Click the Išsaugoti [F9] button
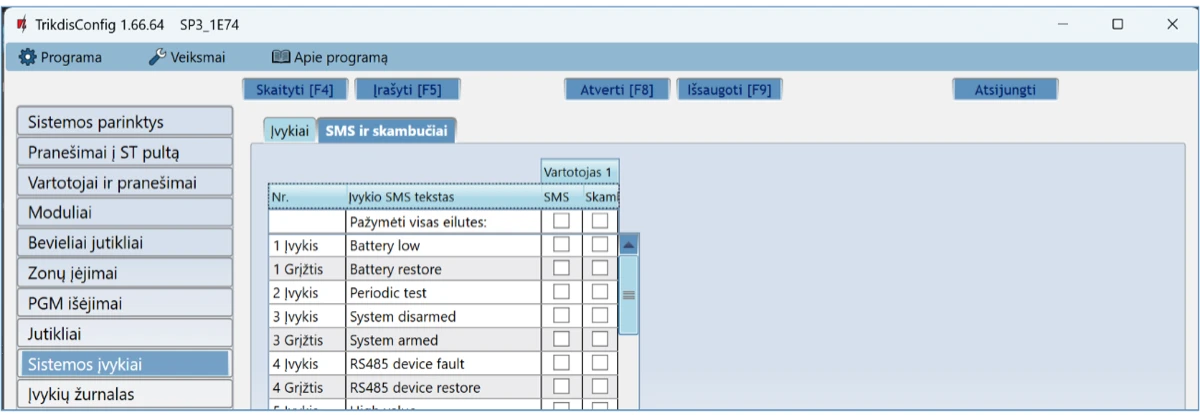This screenshot has width=1200, height=415. click(x=729, y=89)
